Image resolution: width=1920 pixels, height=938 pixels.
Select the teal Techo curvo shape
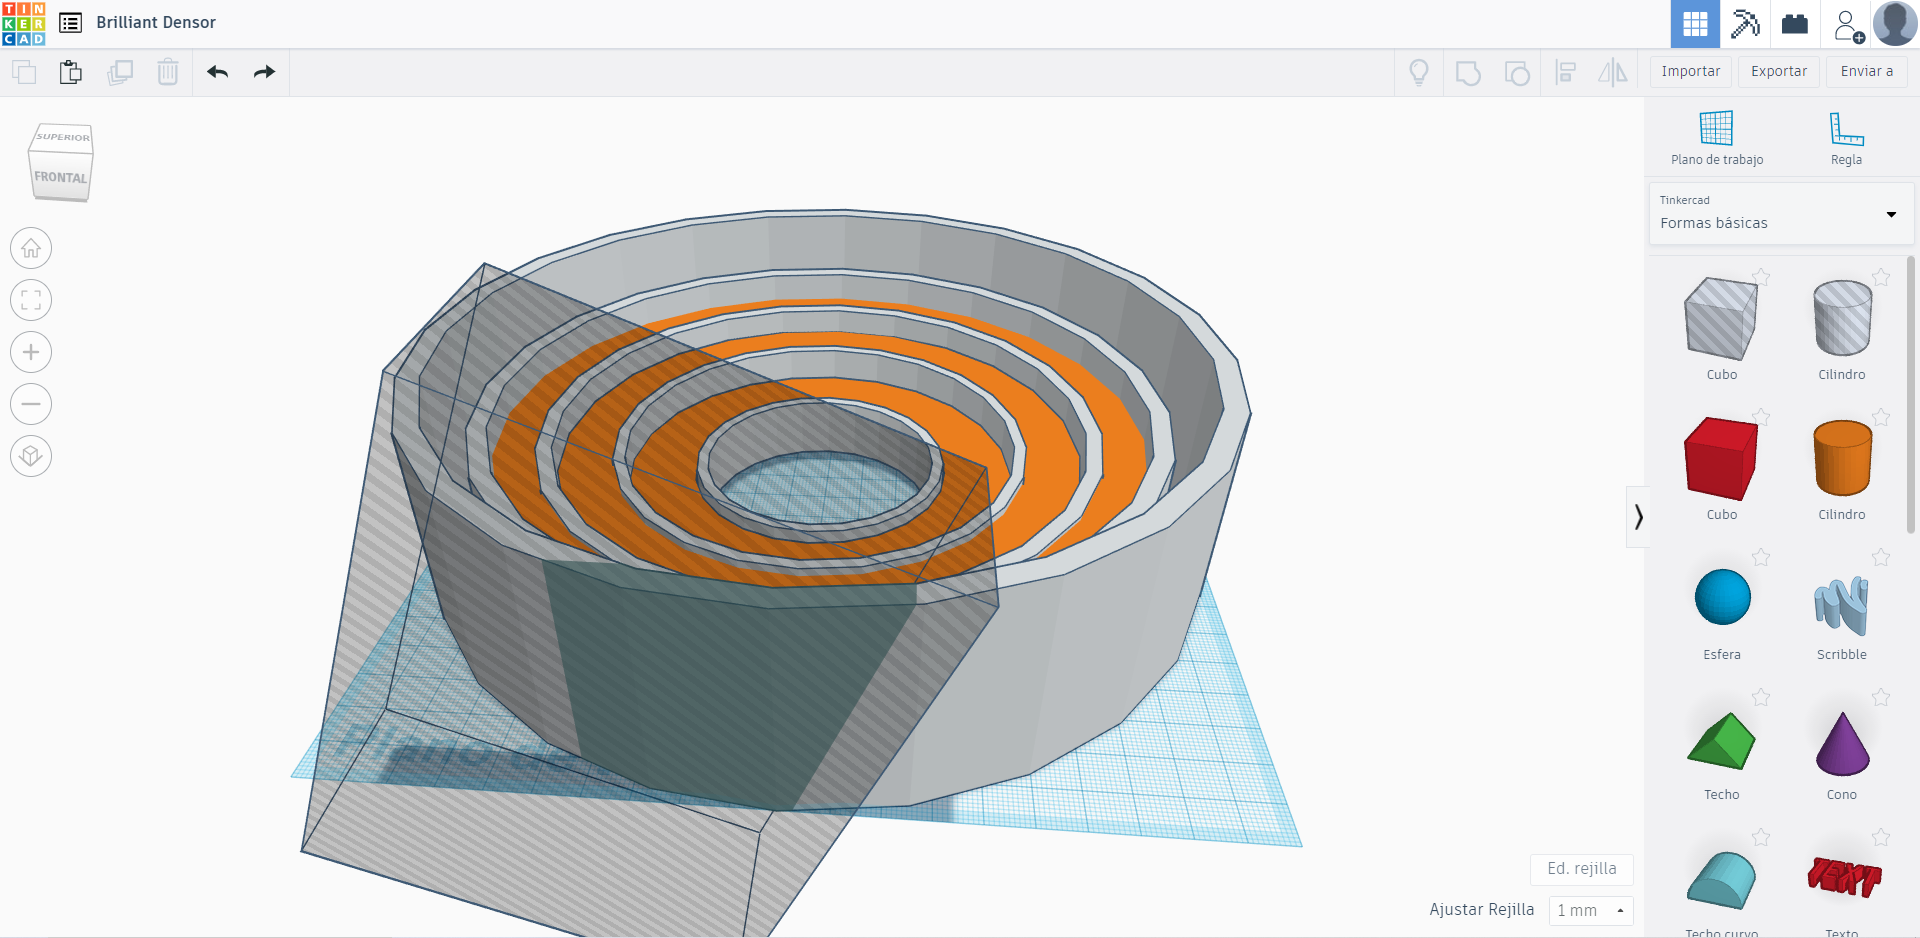1721,880
